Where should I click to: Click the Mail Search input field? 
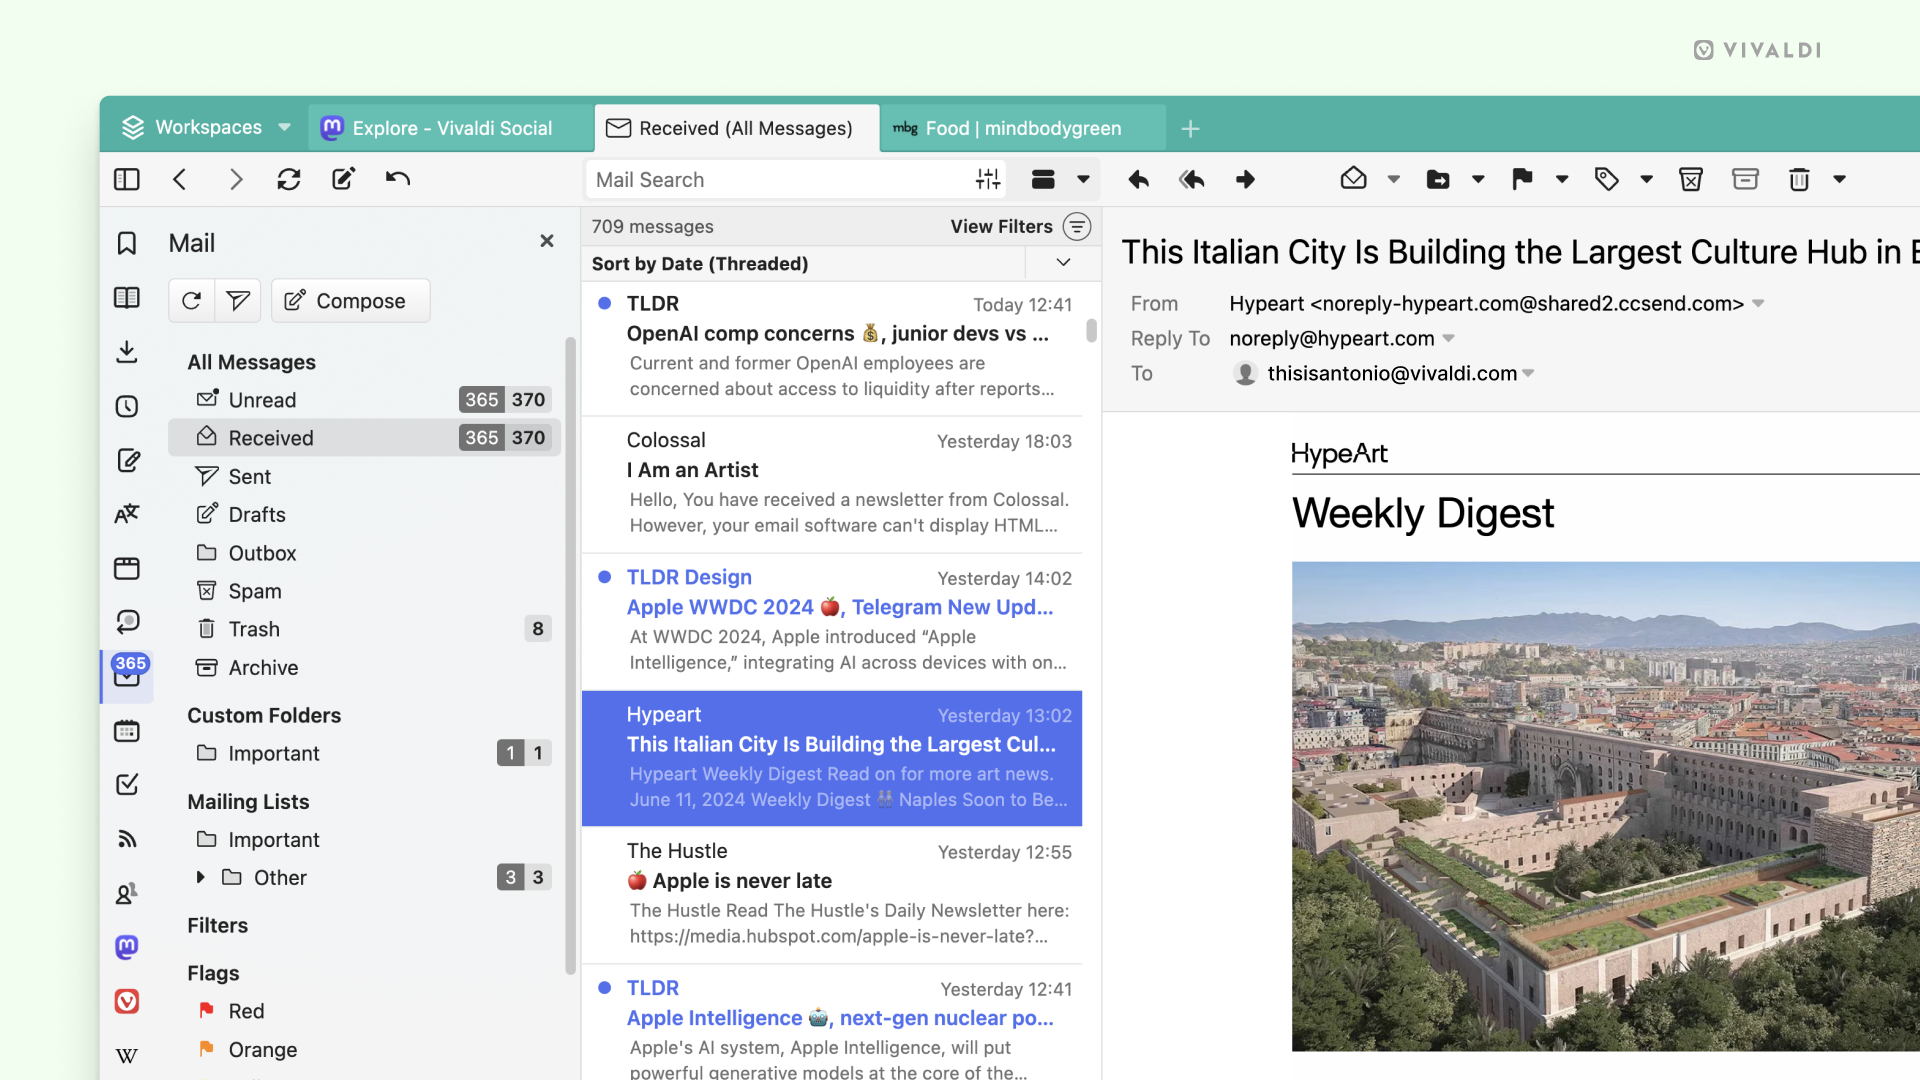pyautogui.click(x=777, y=178)
